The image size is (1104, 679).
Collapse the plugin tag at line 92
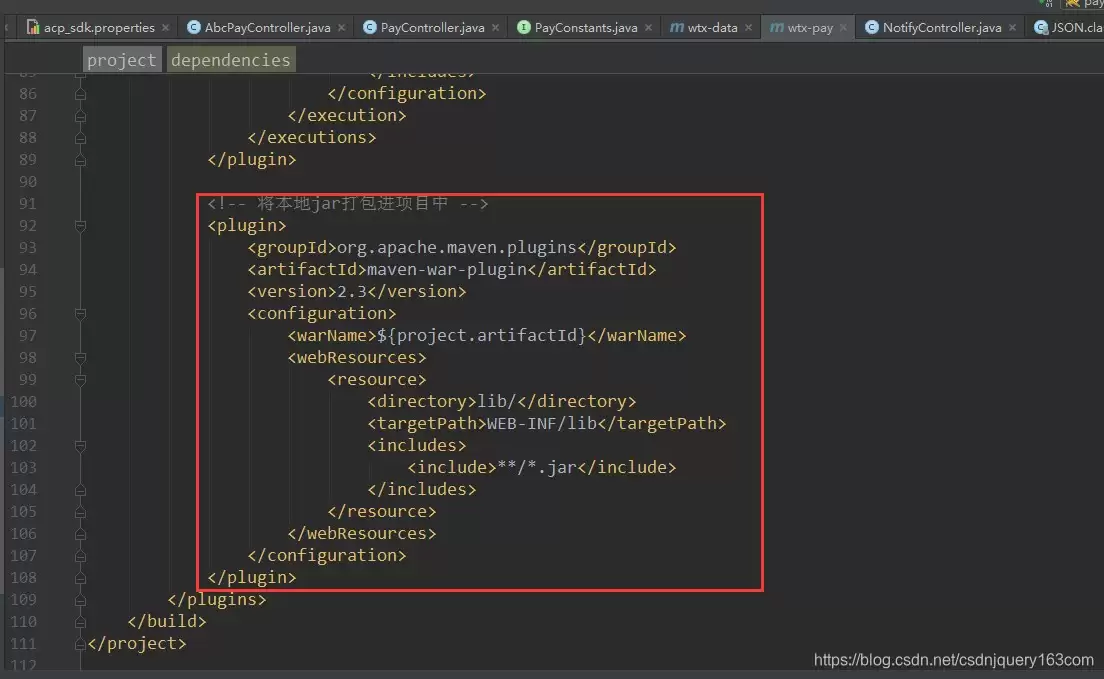(x=80, y=226)
